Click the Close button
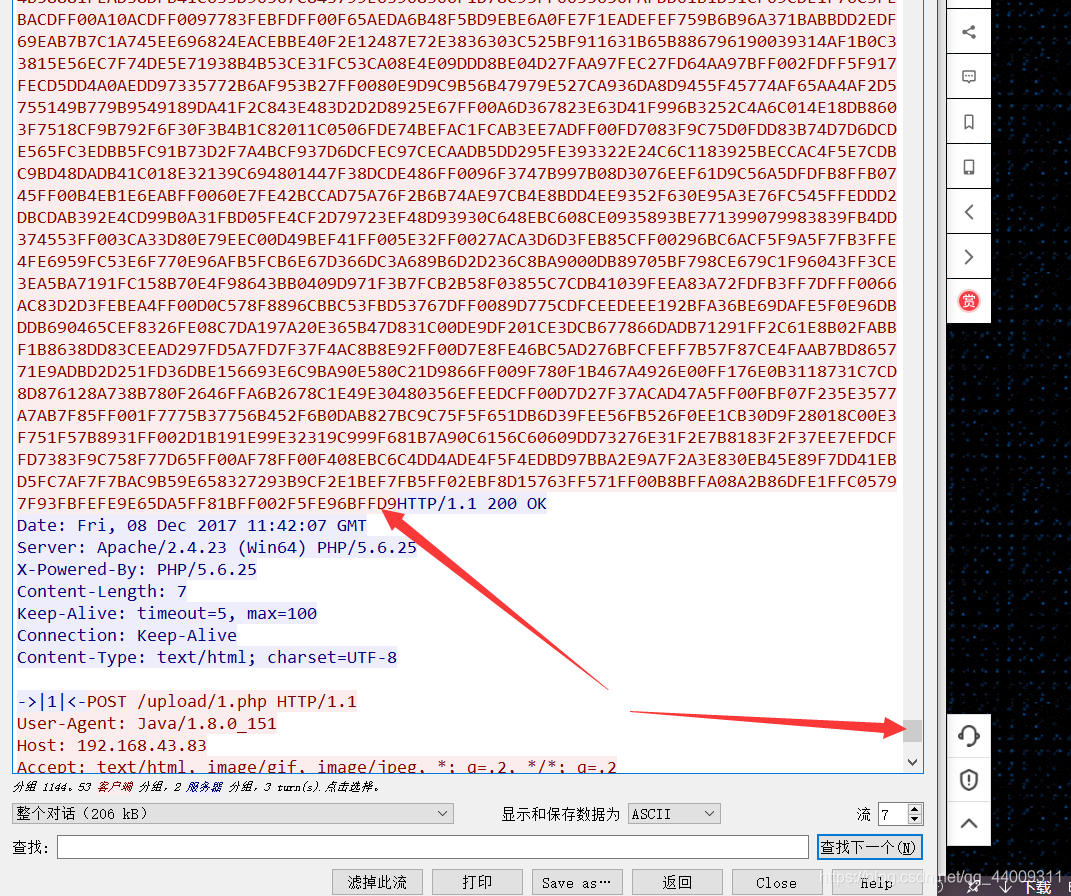The image size is (1071, 896). pyautogui.click(x=777, y=882)
